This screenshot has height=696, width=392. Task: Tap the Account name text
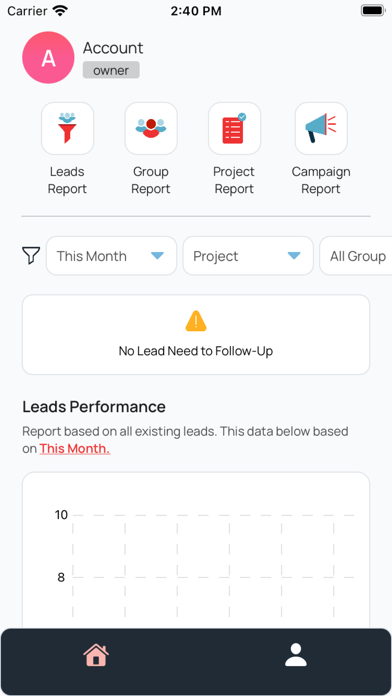[x=113, y=48]
